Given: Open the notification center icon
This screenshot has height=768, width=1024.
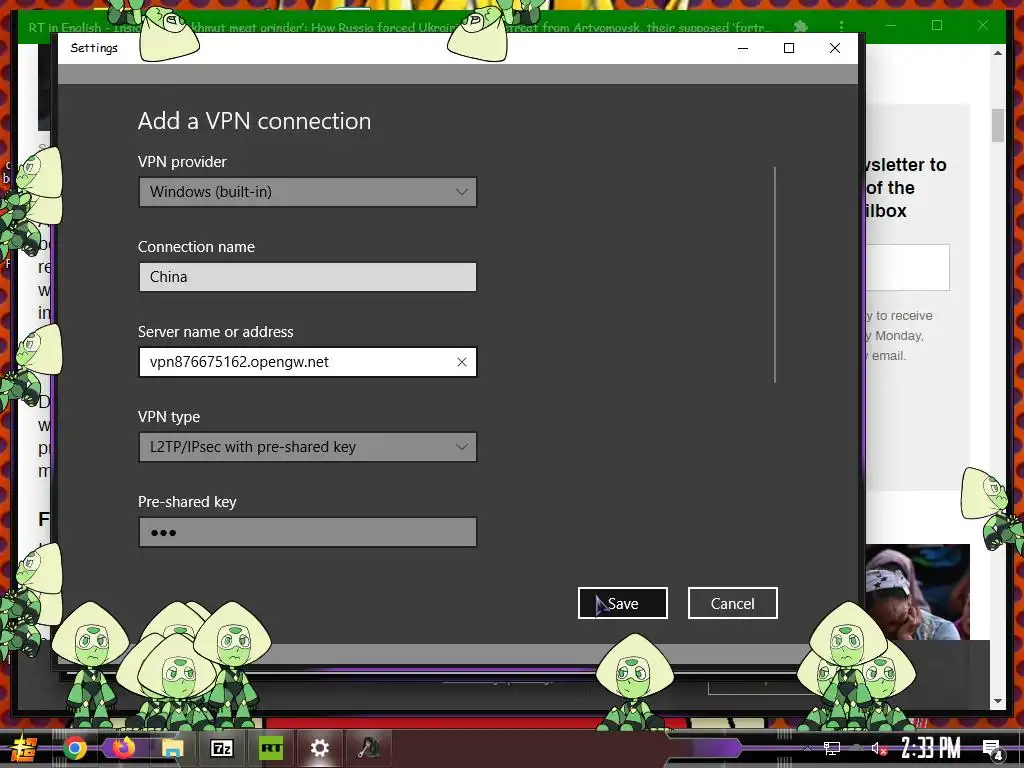Looking at the screenshot, I should point(993,748).
